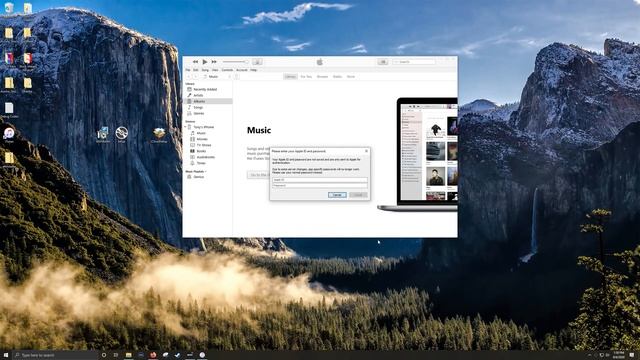Click the Play button in iTunes

point(204,62)
